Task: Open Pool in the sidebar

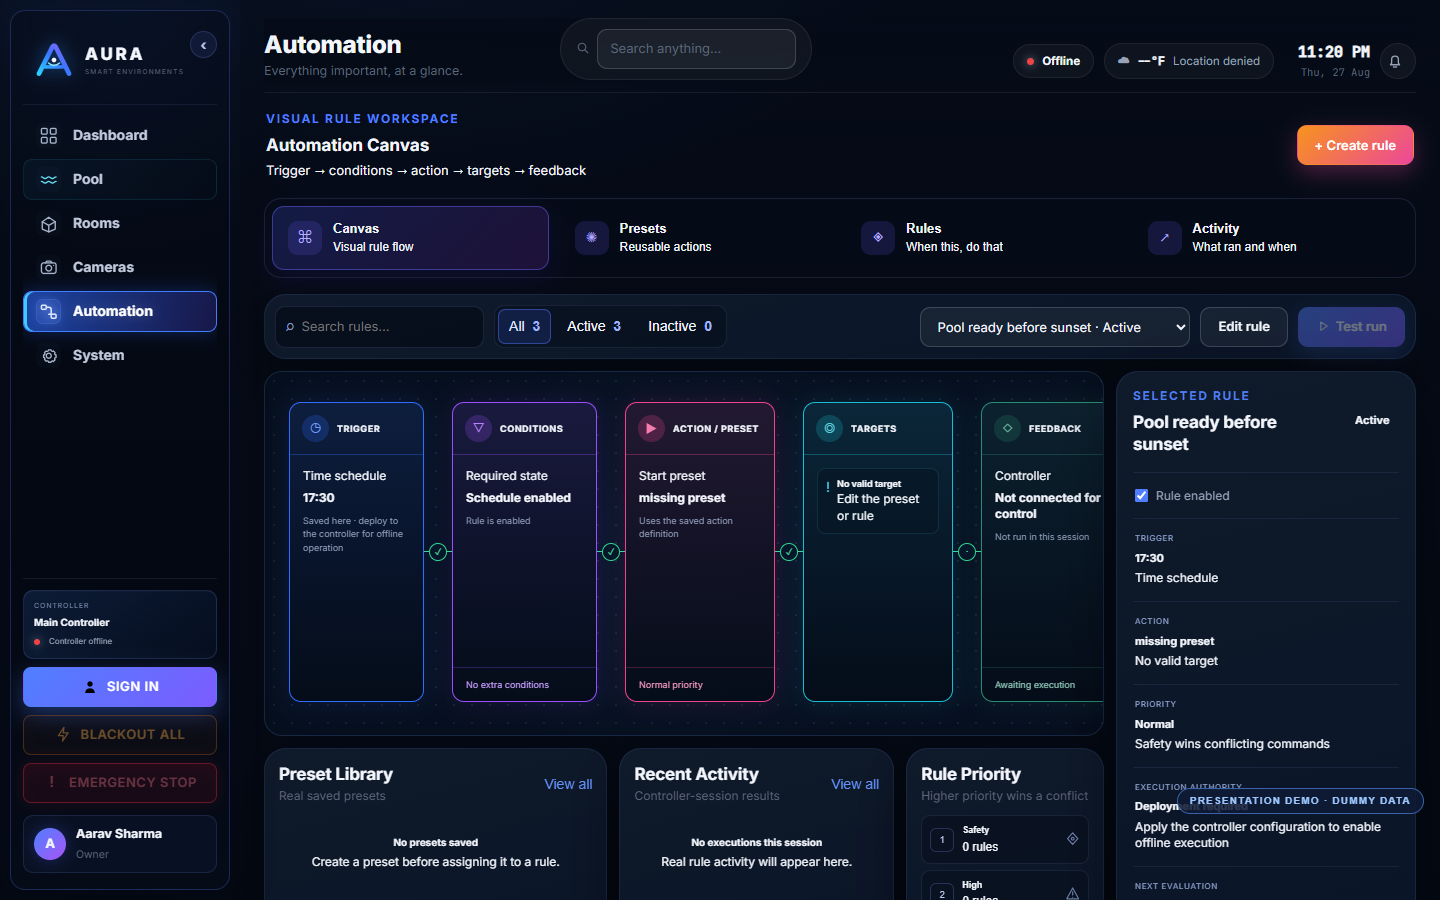Action: pyautogui.click(x=120, y=179)
